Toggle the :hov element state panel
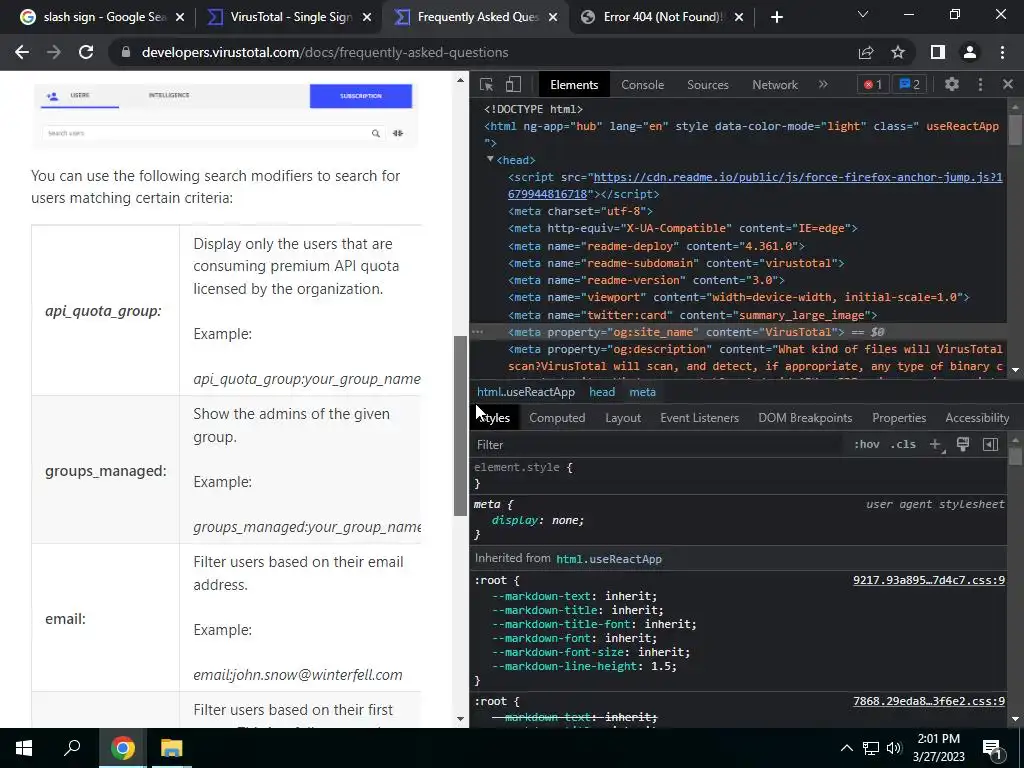The width and height of the screenshot is (1024, 768). (866, 444)
